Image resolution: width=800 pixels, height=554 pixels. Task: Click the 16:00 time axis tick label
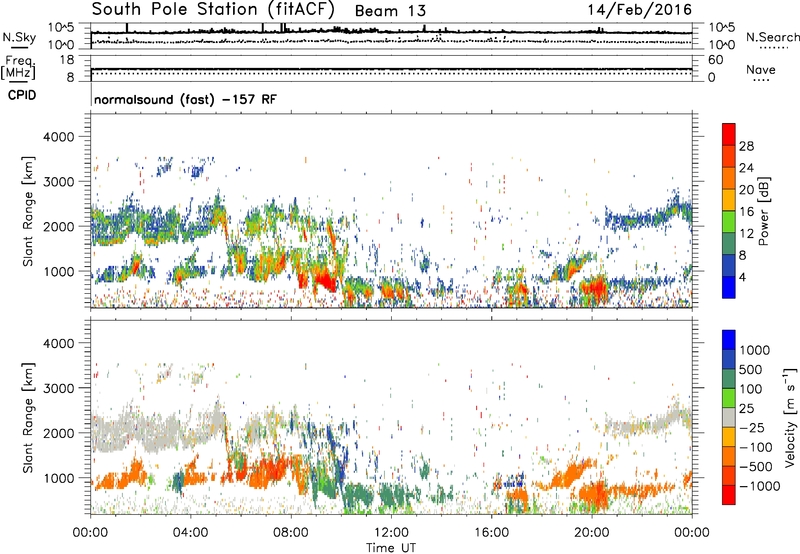click(491, 533)
